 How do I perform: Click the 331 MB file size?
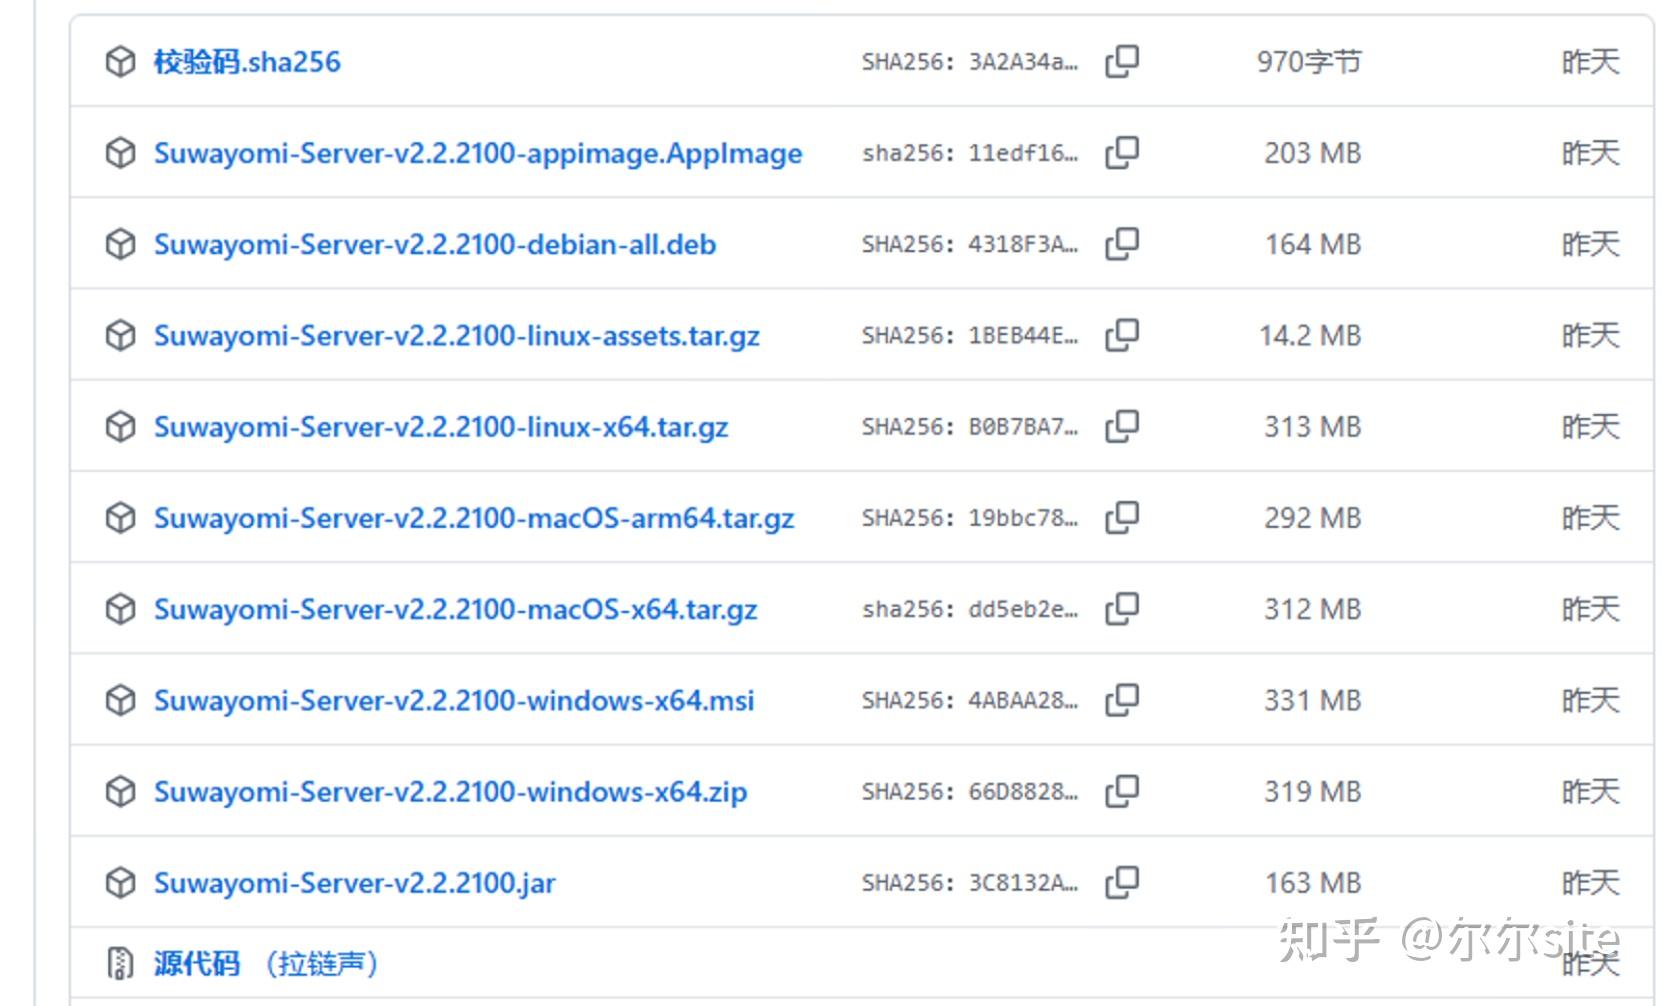[x=1312, y=701]
